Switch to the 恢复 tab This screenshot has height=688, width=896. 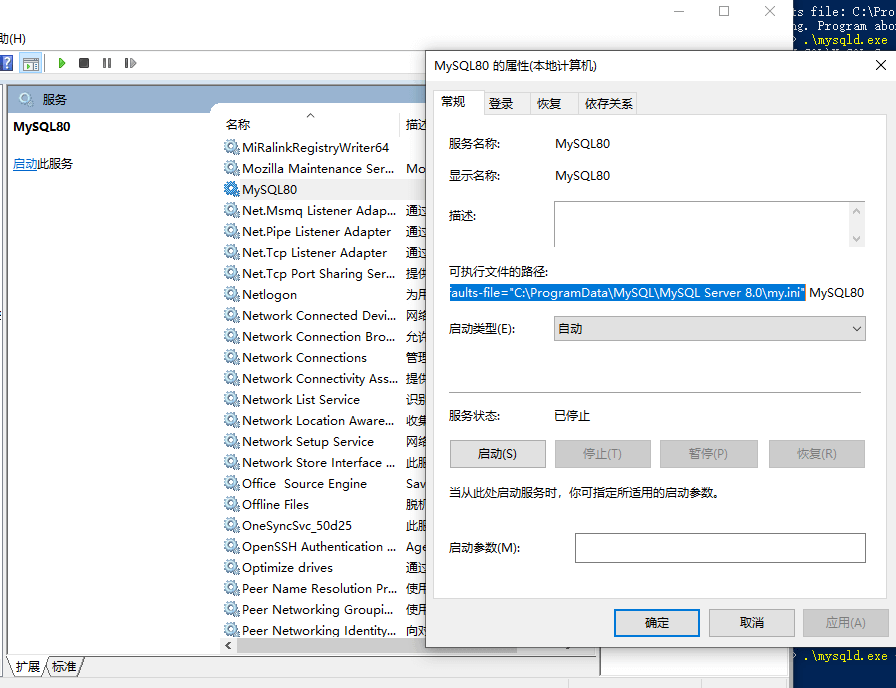click(549, 103)
